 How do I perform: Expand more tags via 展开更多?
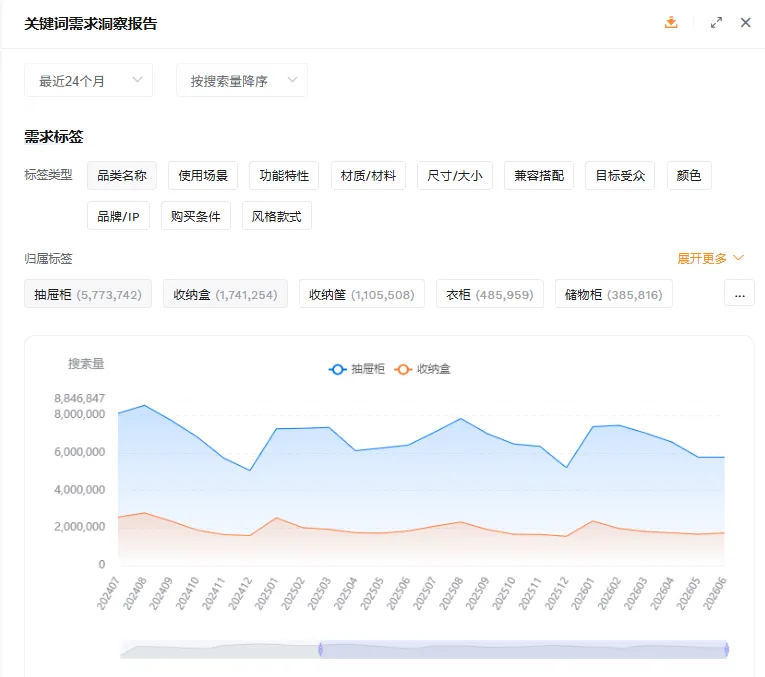pyautogui.click(x=710, y=259)
